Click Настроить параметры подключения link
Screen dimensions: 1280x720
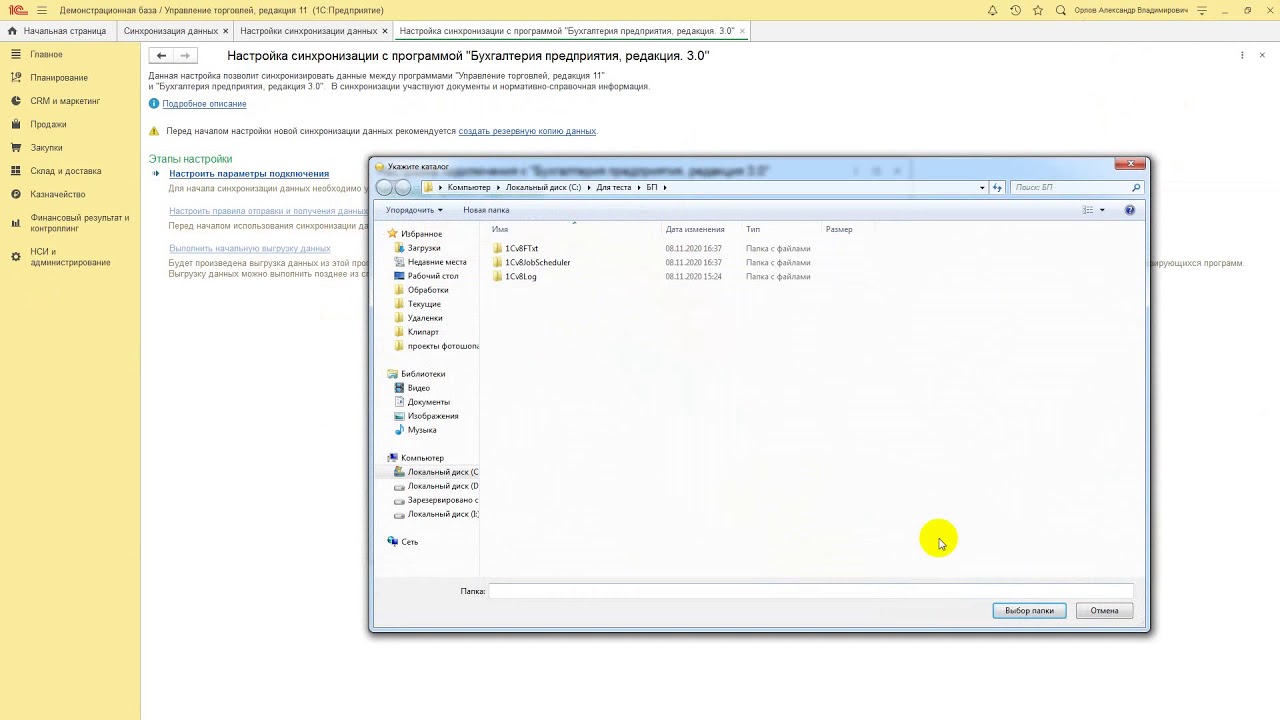[x=249, y=174]
